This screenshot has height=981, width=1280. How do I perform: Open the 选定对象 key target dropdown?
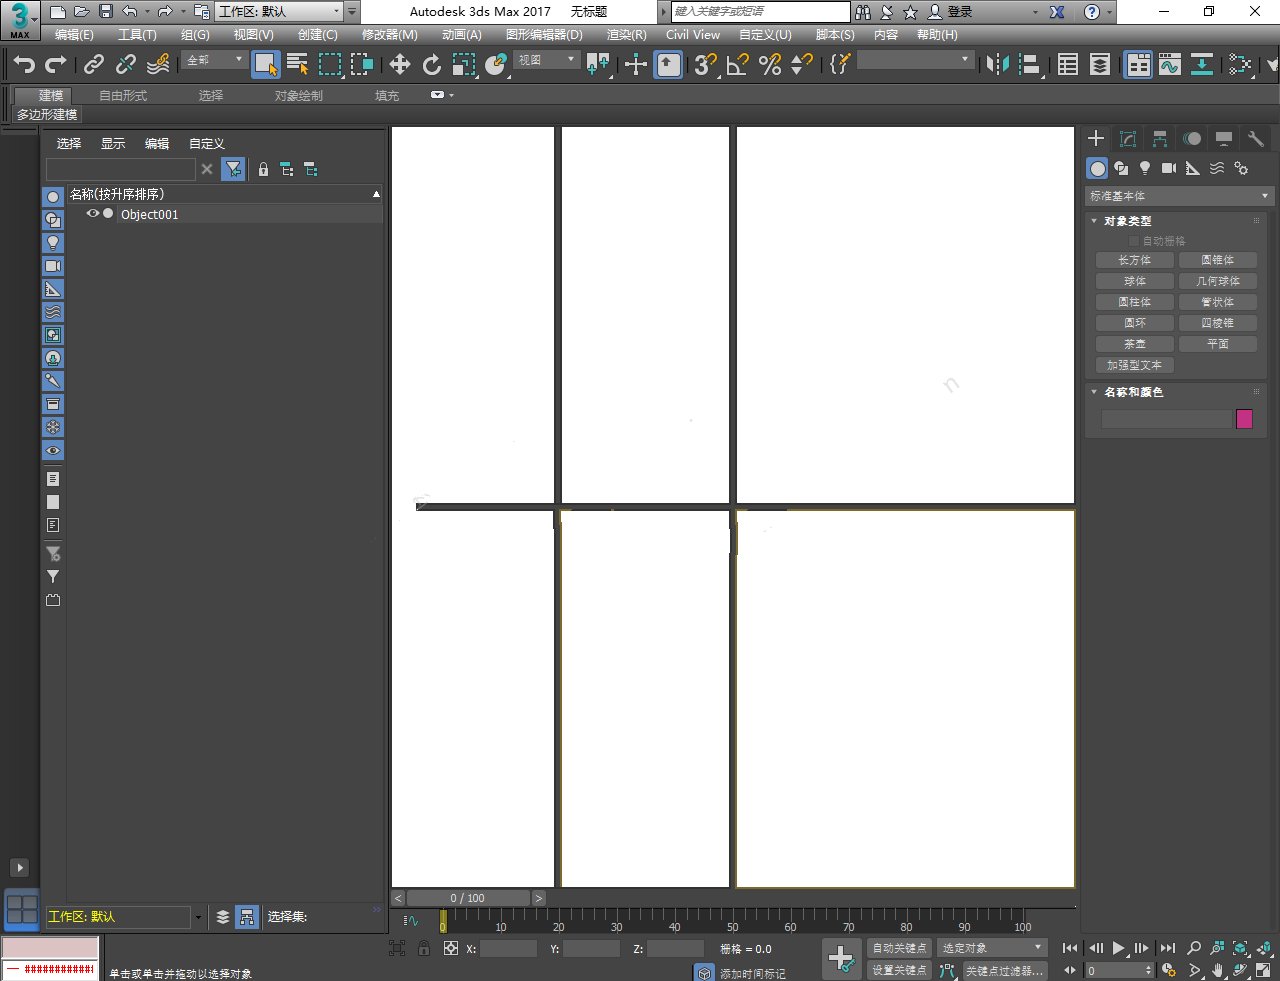[992, 948]
